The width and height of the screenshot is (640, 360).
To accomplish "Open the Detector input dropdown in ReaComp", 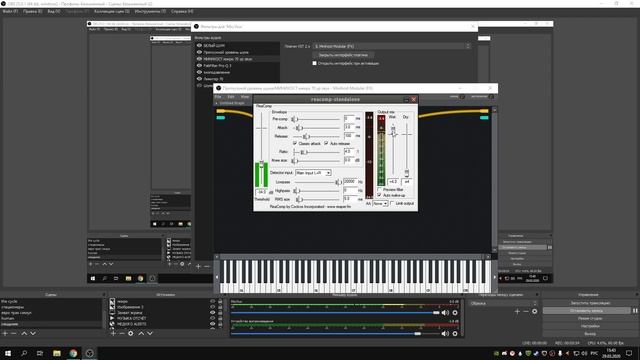I will (313, 173).
